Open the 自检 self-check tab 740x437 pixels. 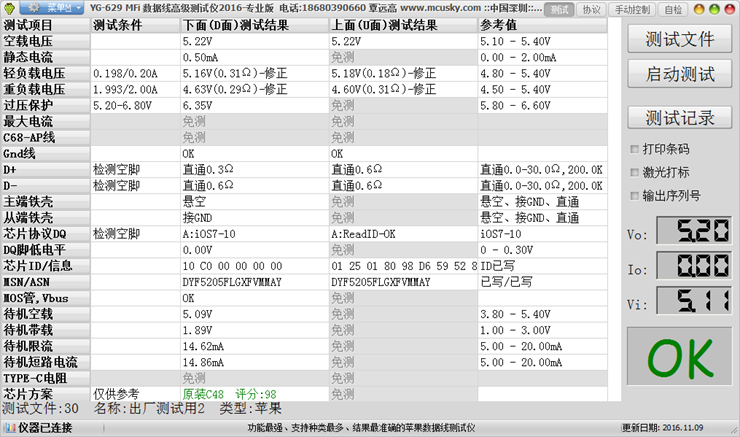[675, 9]
